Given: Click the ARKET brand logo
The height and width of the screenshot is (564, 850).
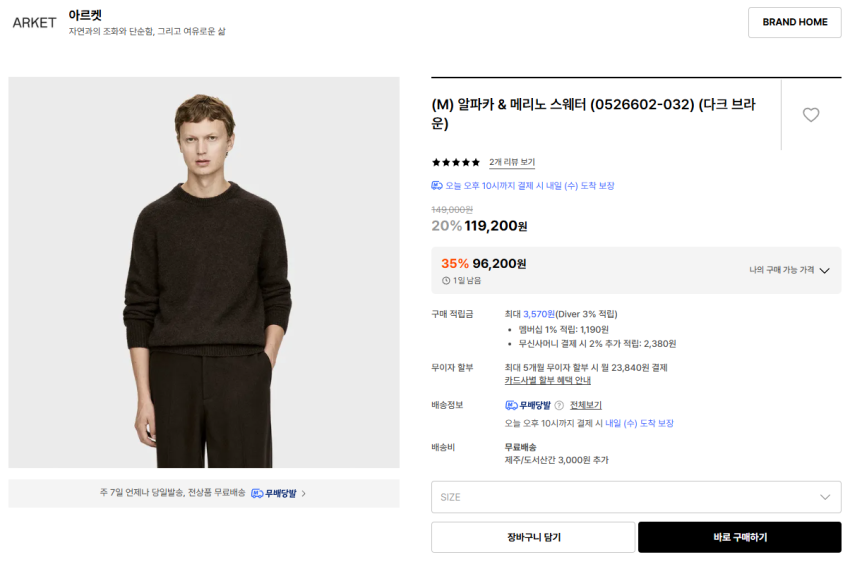Looking at the screenshot, I should coord(34,23).
